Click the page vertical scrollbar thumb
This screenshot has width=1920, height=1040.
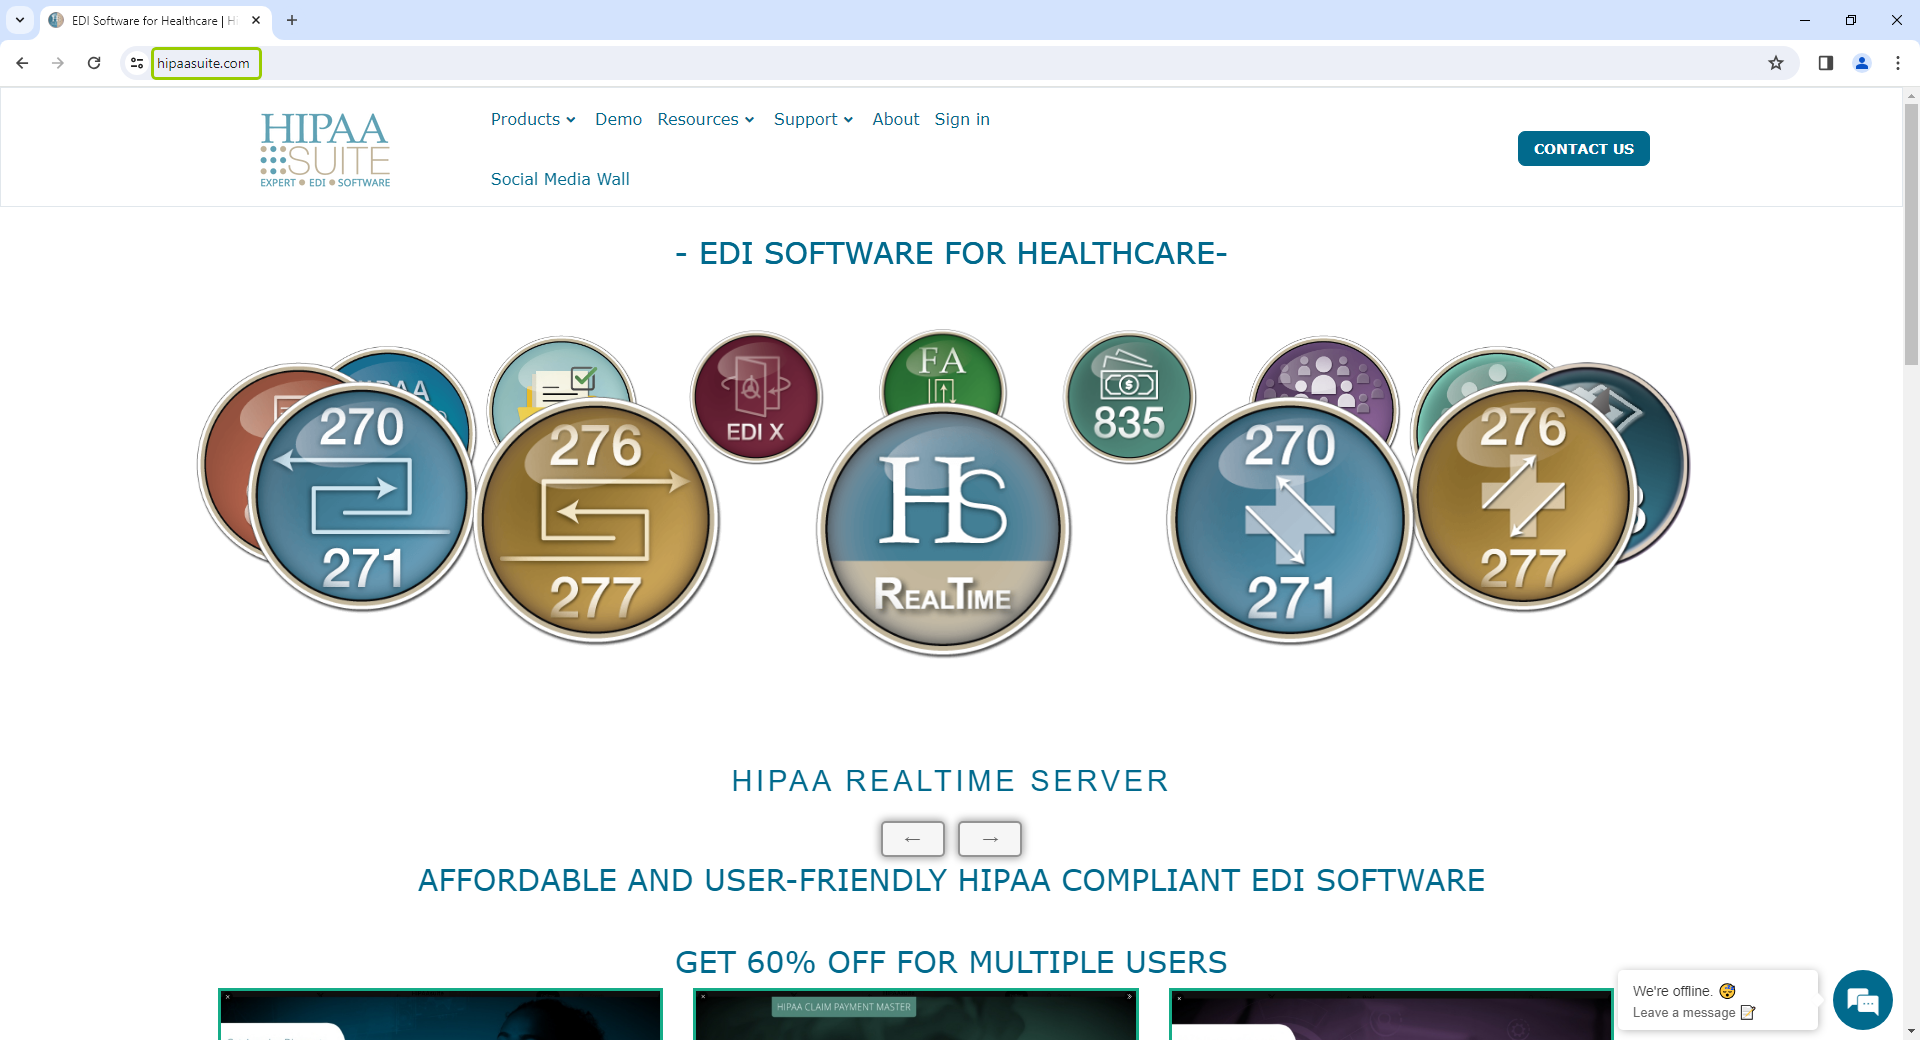point(1911,235)
